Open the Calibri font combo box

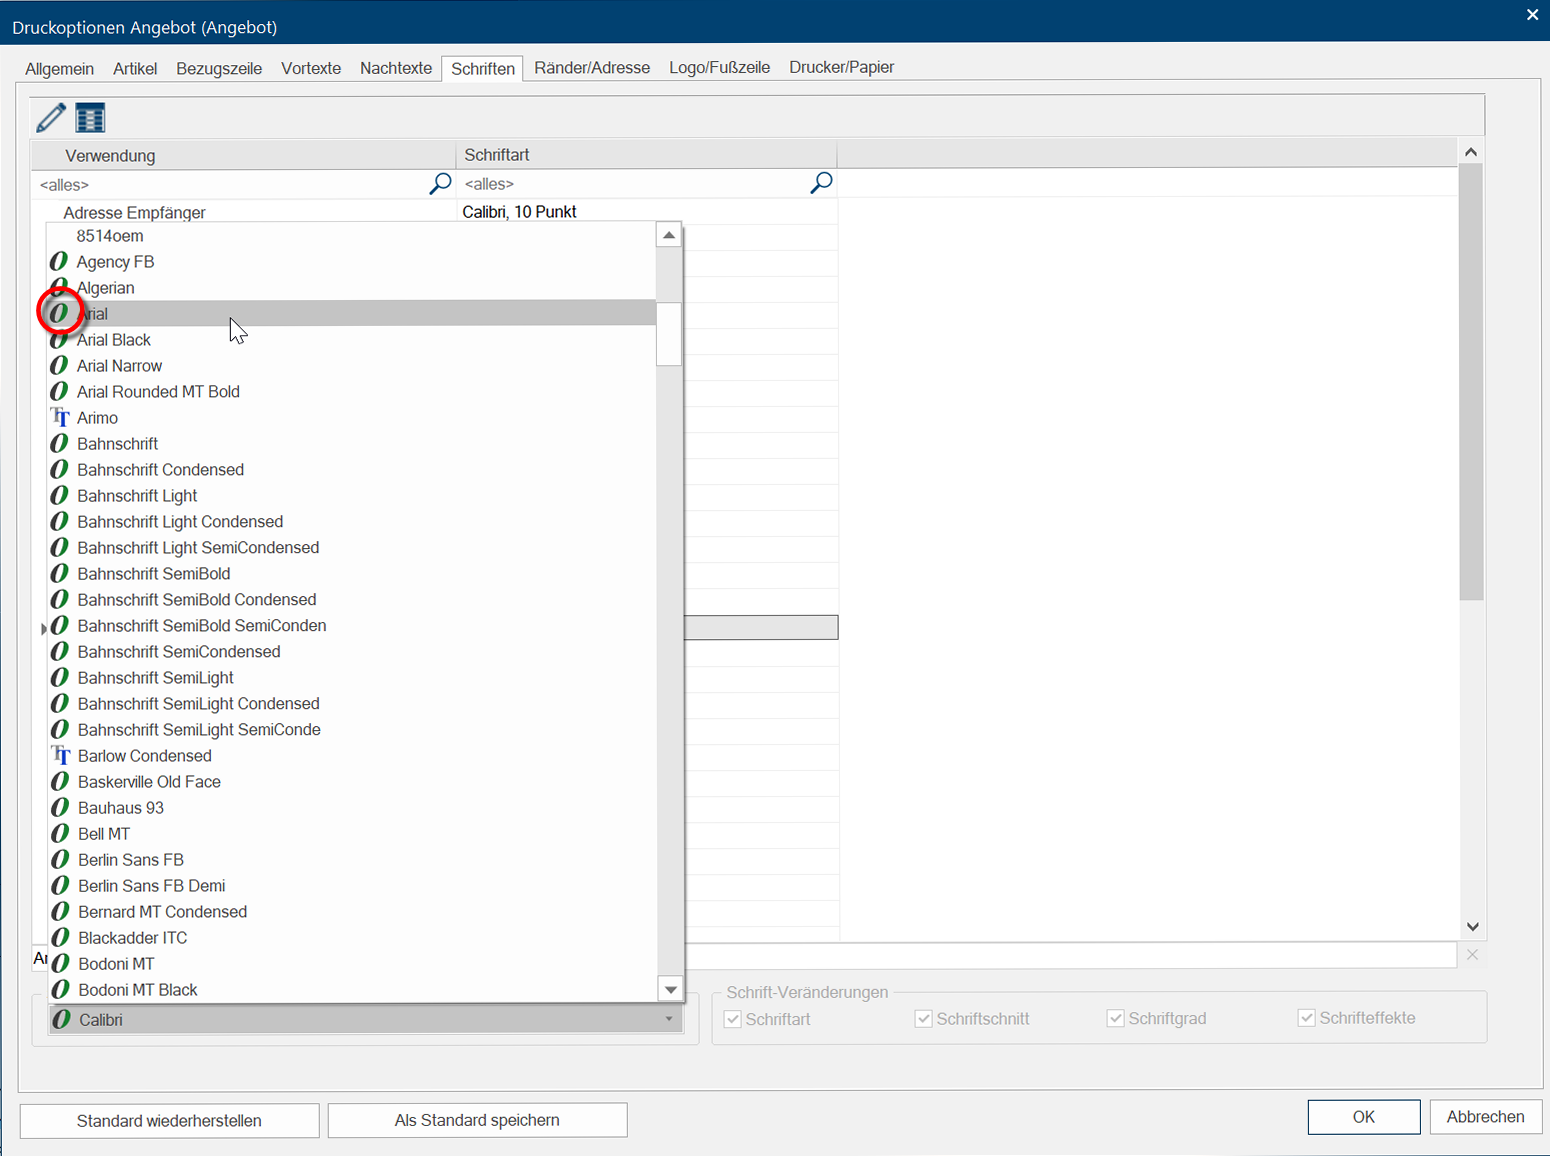pyautogui.click(x=366, y=1020)
